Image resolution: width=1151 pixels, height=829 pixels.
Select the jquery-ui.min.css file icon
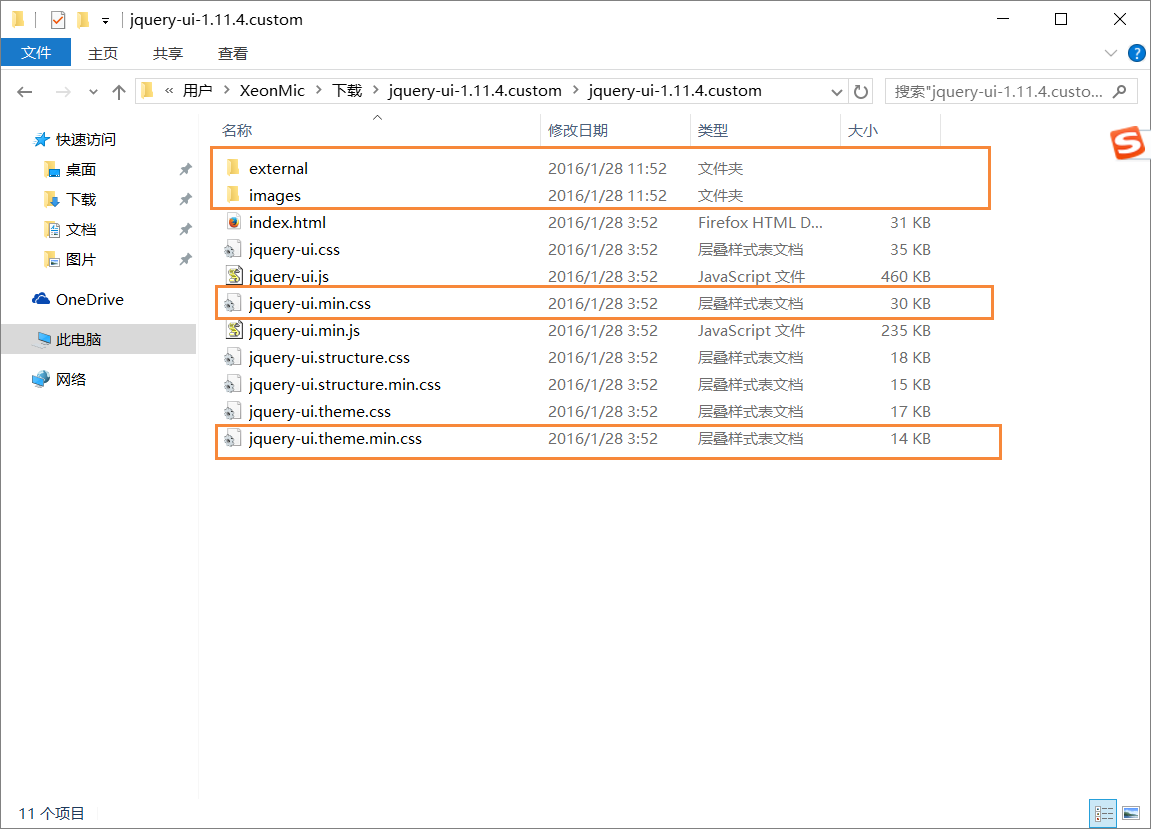tap(233, 303)
